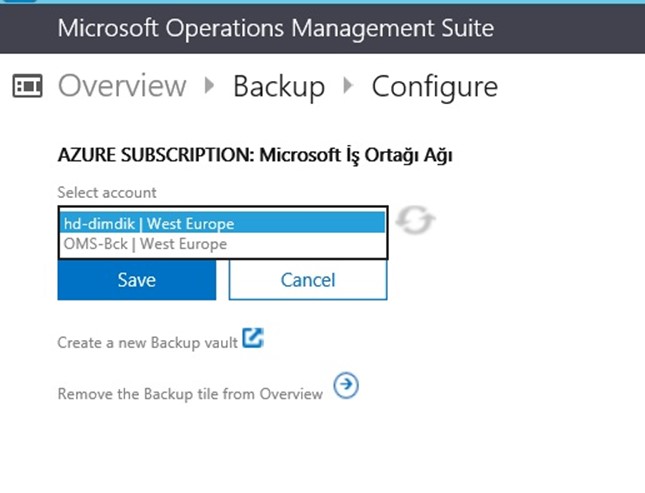Cancel the account configuration
This screenshot has width=645, height=493.
point(308,280)
